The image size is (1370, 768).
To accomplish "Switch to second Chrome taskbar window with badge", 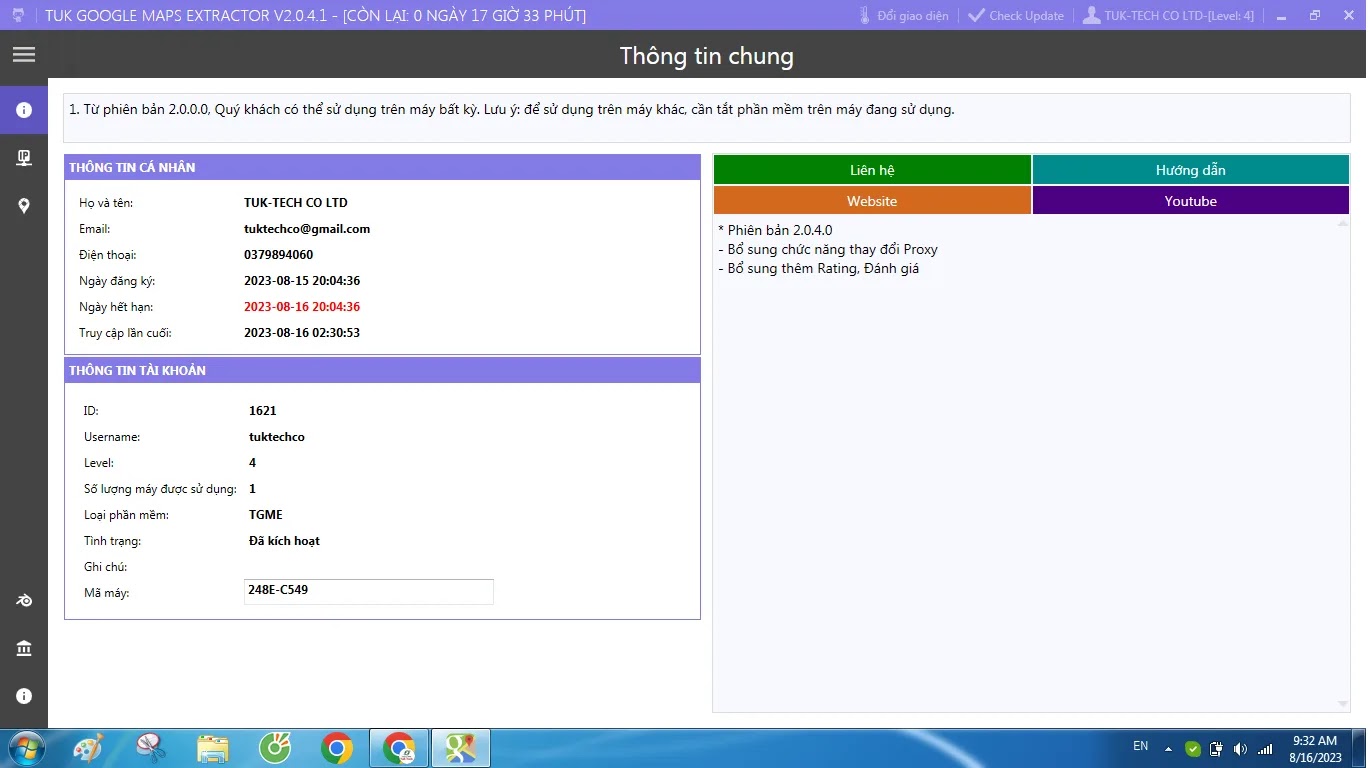I will click(x=399, y=748).
